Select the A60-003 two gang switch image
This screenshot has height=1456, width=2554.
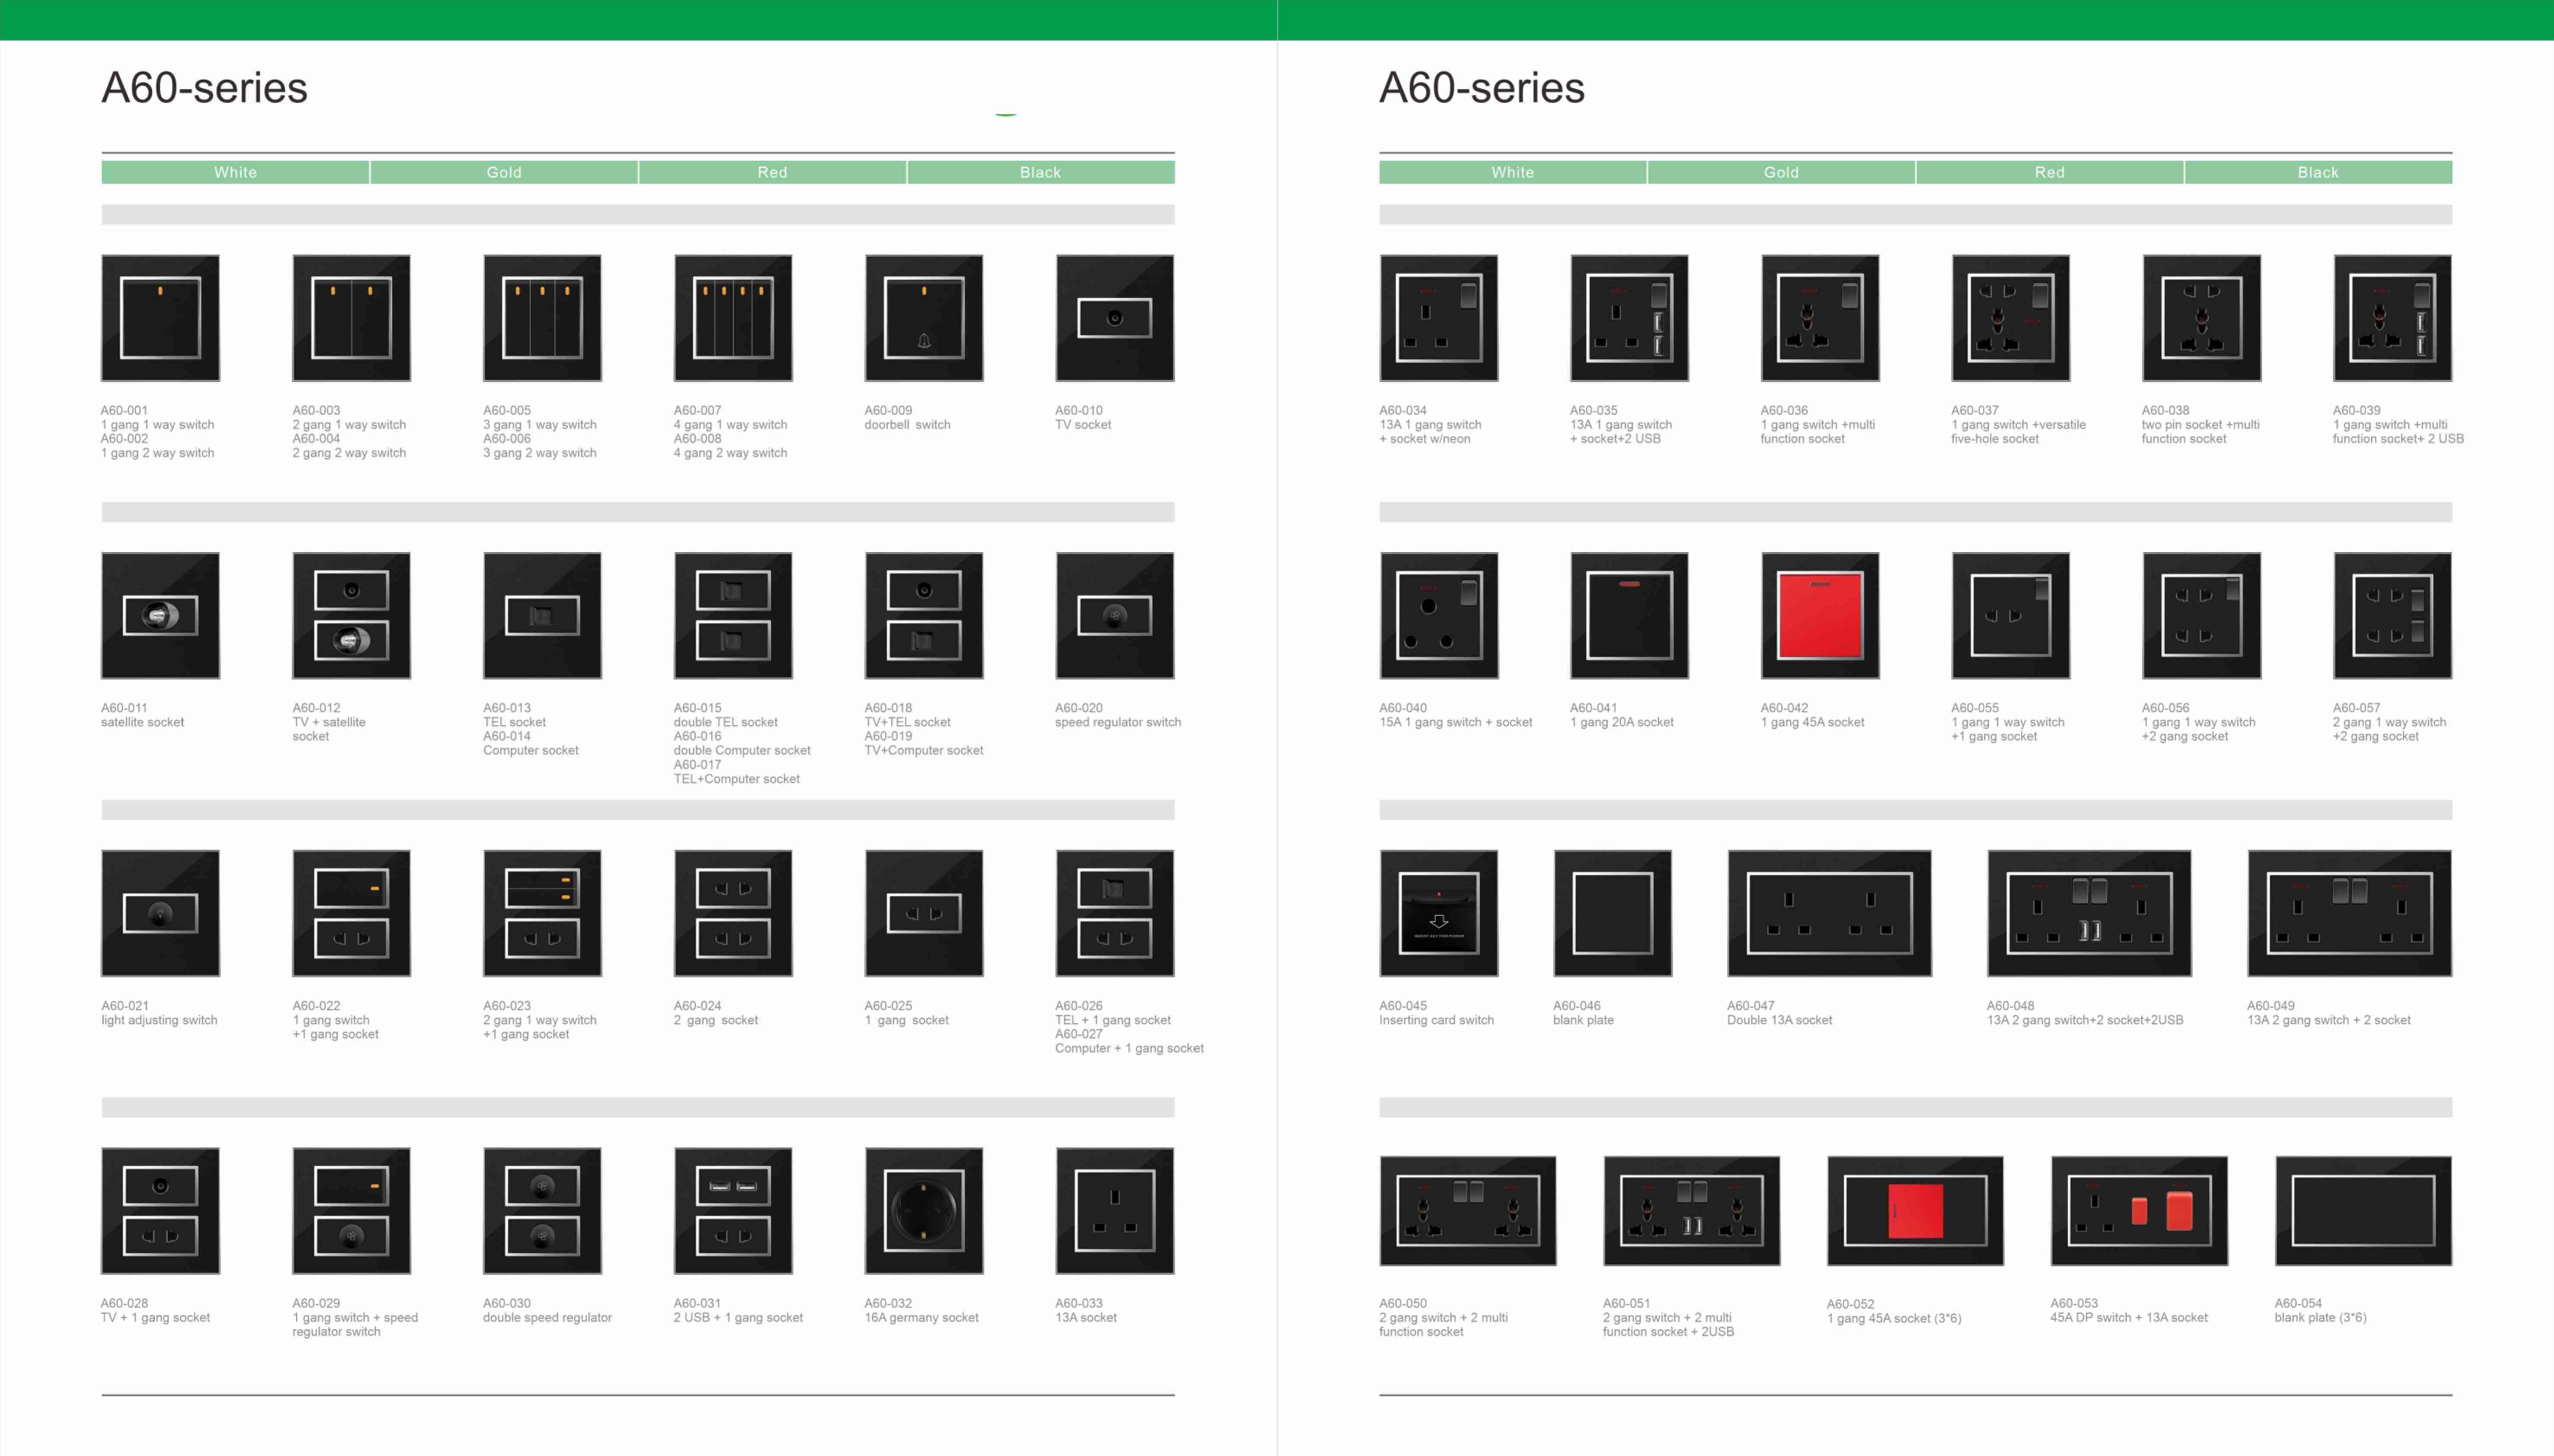[x=351, y=318]
